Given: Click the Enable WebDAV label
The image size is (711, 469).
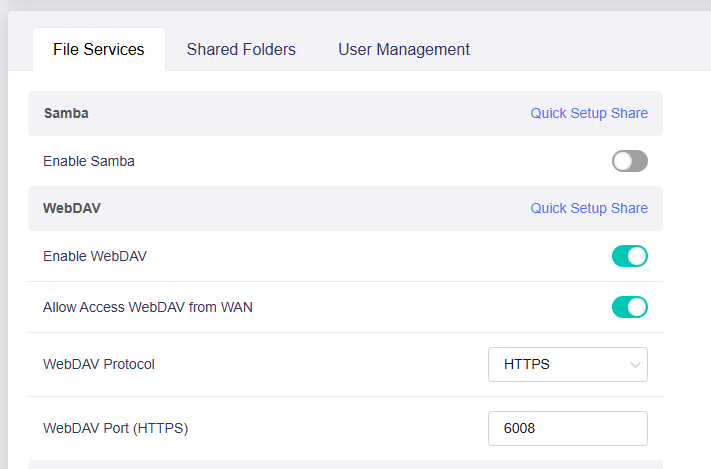Looking at the screenshot, I should (x=95, y=257).
